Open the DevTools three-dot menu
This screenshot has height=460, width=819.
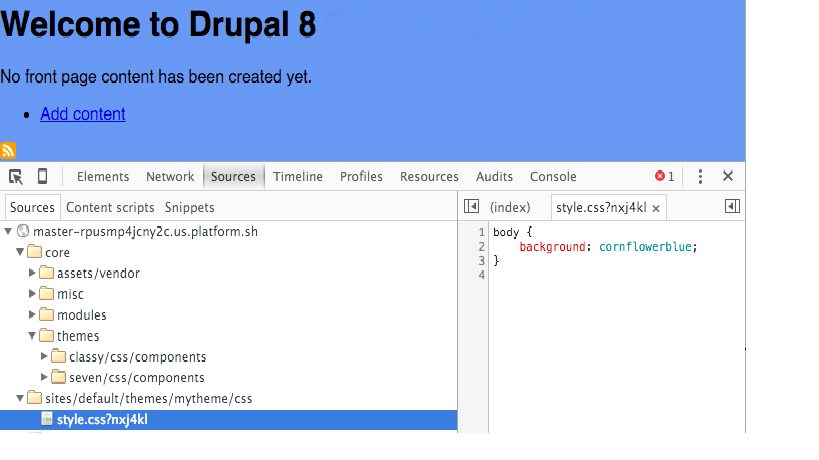(700, 176)
